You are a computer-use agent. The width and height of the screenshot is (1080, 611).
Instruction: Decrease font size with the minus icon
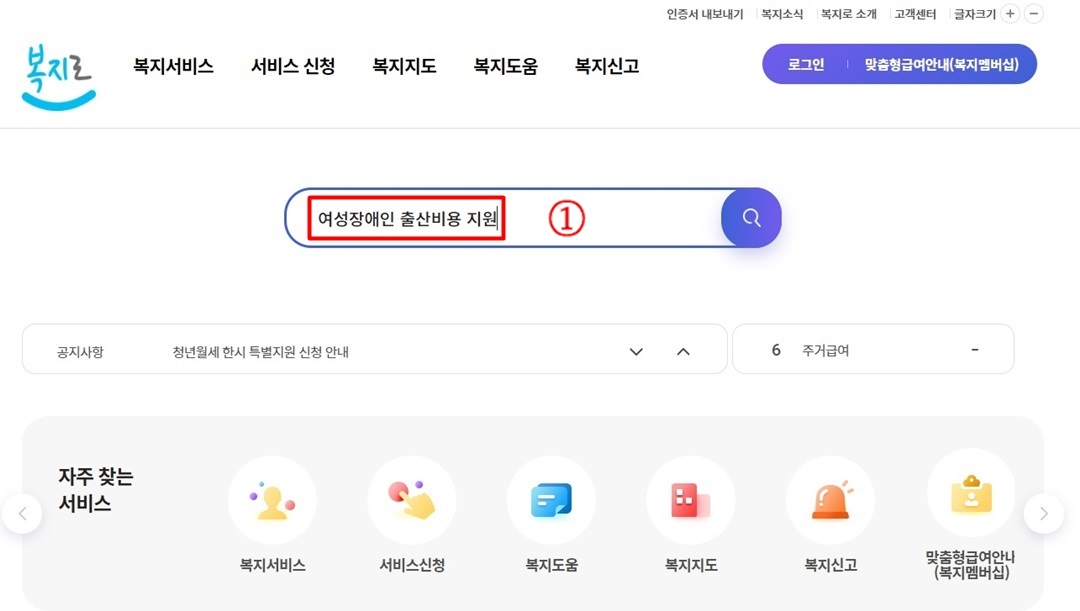click(x=1036, y=14)
